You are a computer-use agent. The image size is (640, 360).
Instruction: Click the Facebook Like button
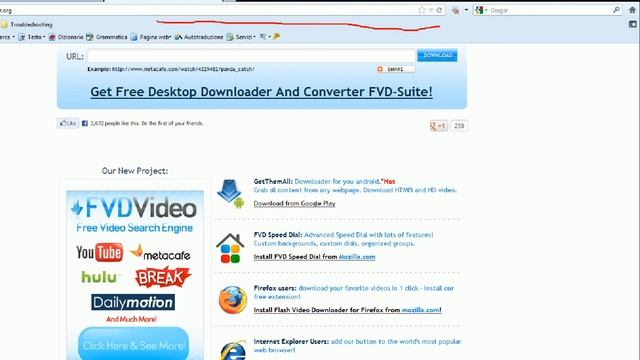point(68,123)
